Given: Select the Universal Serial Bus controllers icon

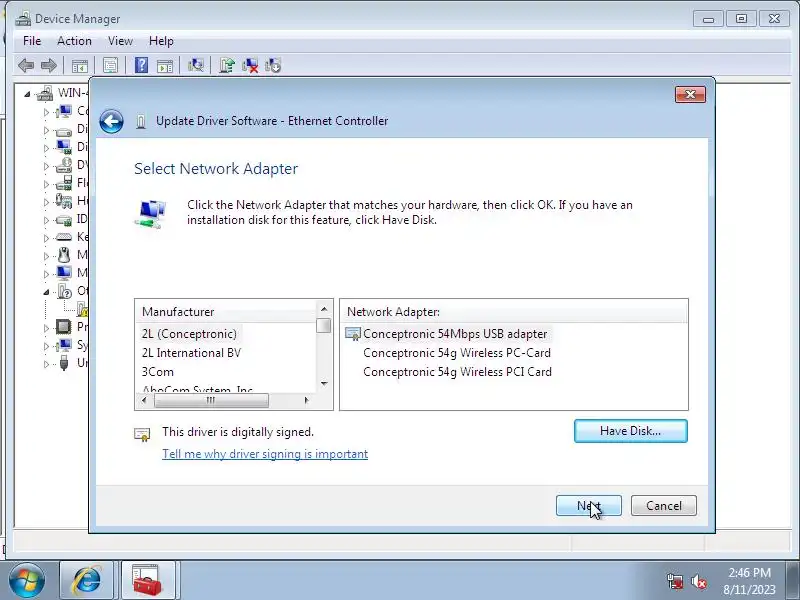Looking at the screenshot, I should (64, 363).
